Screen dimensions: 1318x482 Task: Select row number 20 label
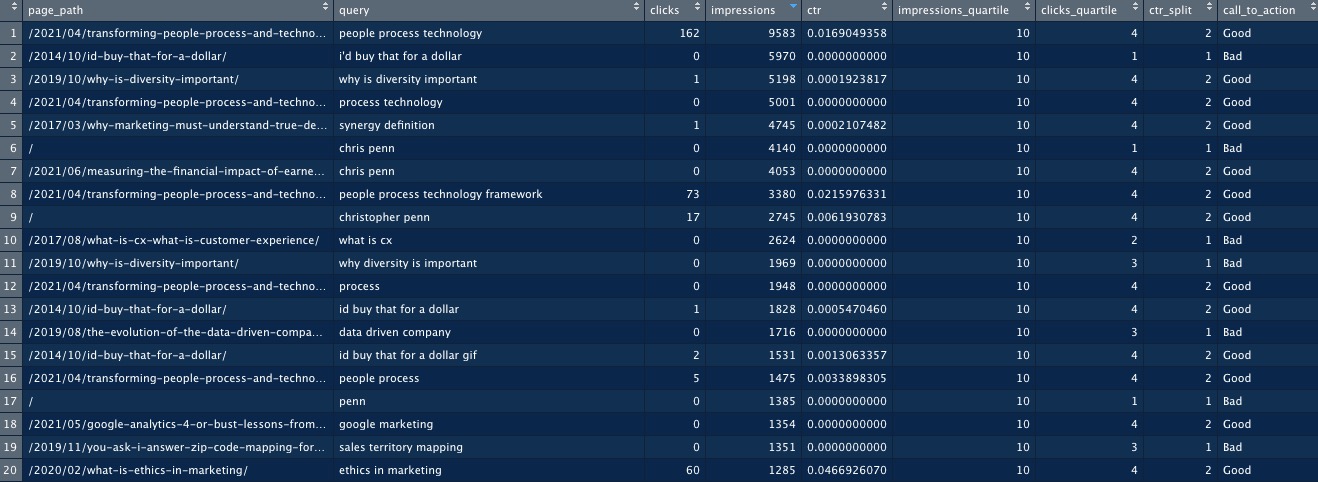(x=12, y=470)
